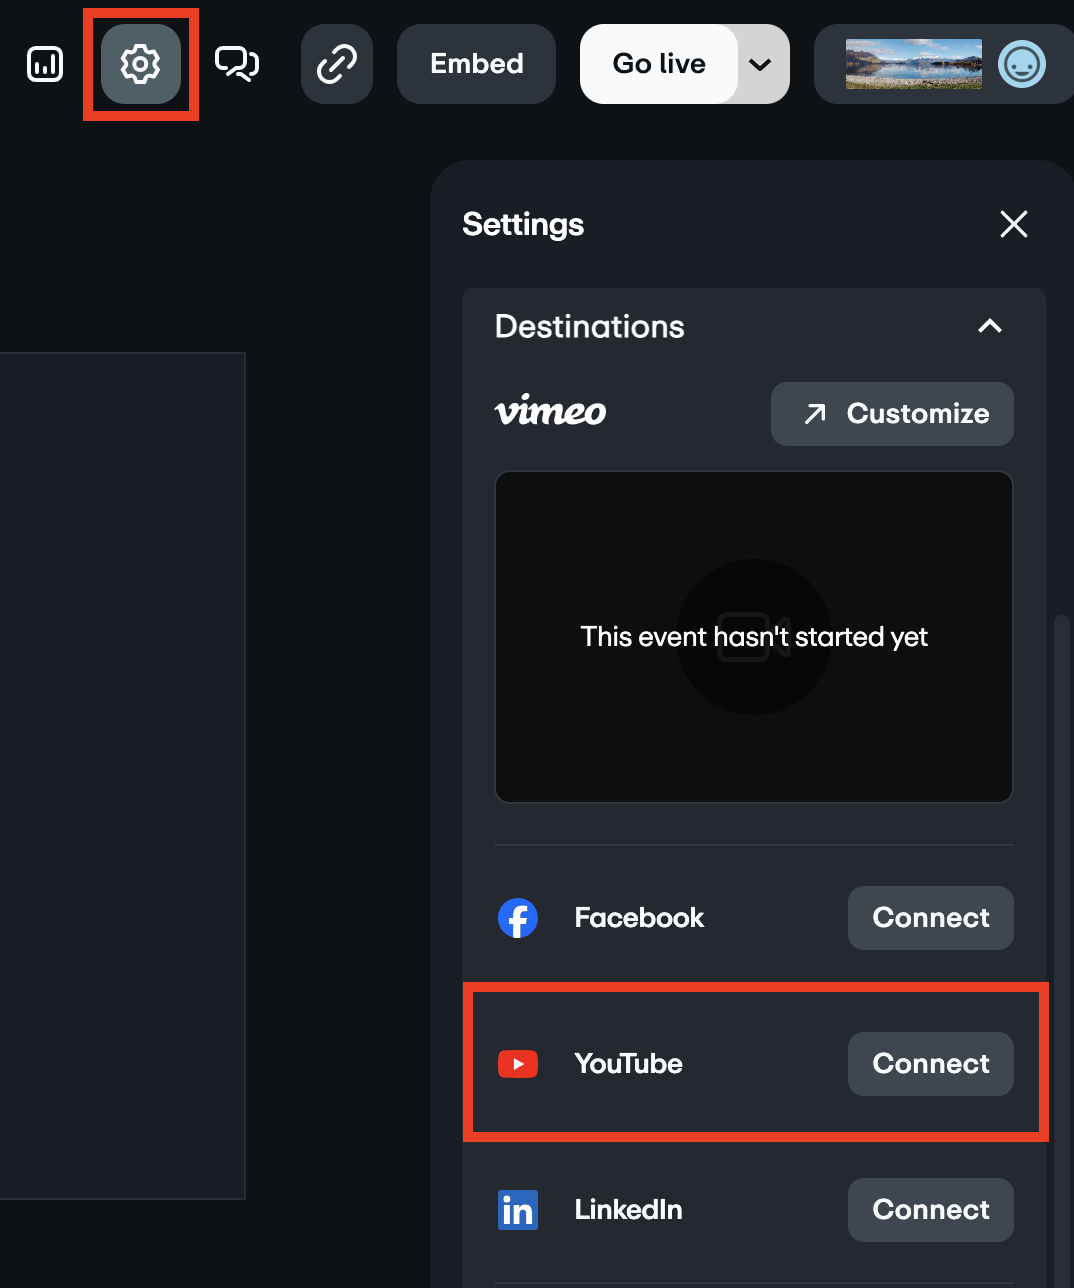The width and height of the screenshot is (1074, 1288).
Task: Click the event preview player
Action: tap(754, 637)
